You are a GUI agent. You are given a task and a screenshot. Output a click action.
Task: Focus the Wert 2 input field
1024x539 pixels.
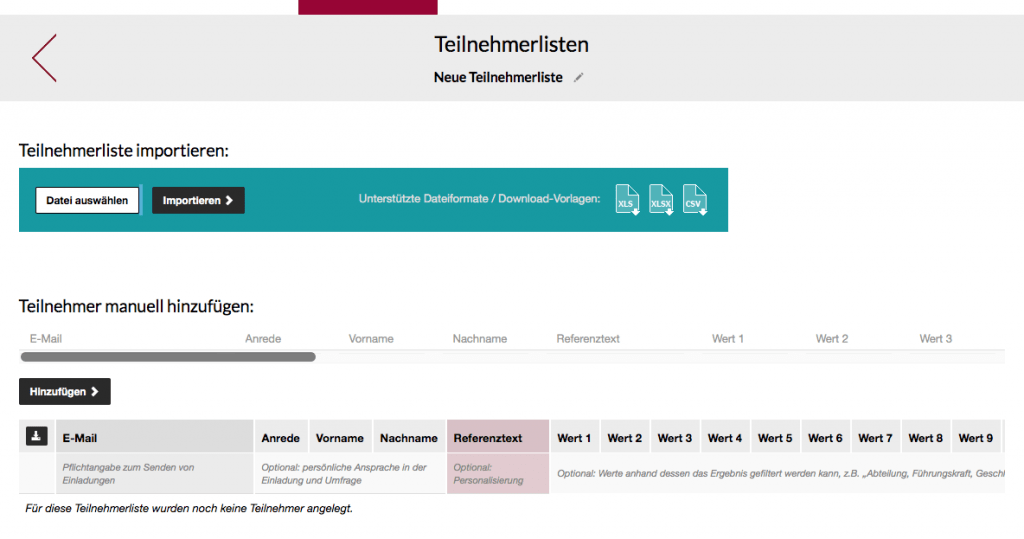pyautogui.click(x=858, y=339)
